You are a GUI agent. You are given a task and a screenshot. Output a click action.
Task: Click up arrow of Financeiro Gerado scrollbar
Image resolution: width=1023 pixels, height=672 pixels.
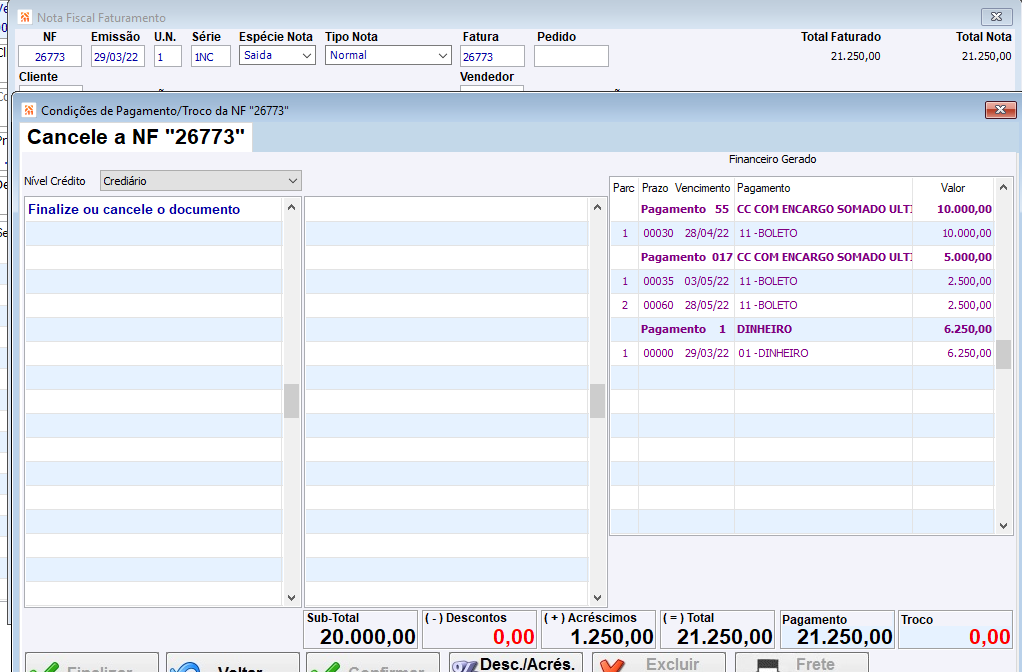[1003, 188]
